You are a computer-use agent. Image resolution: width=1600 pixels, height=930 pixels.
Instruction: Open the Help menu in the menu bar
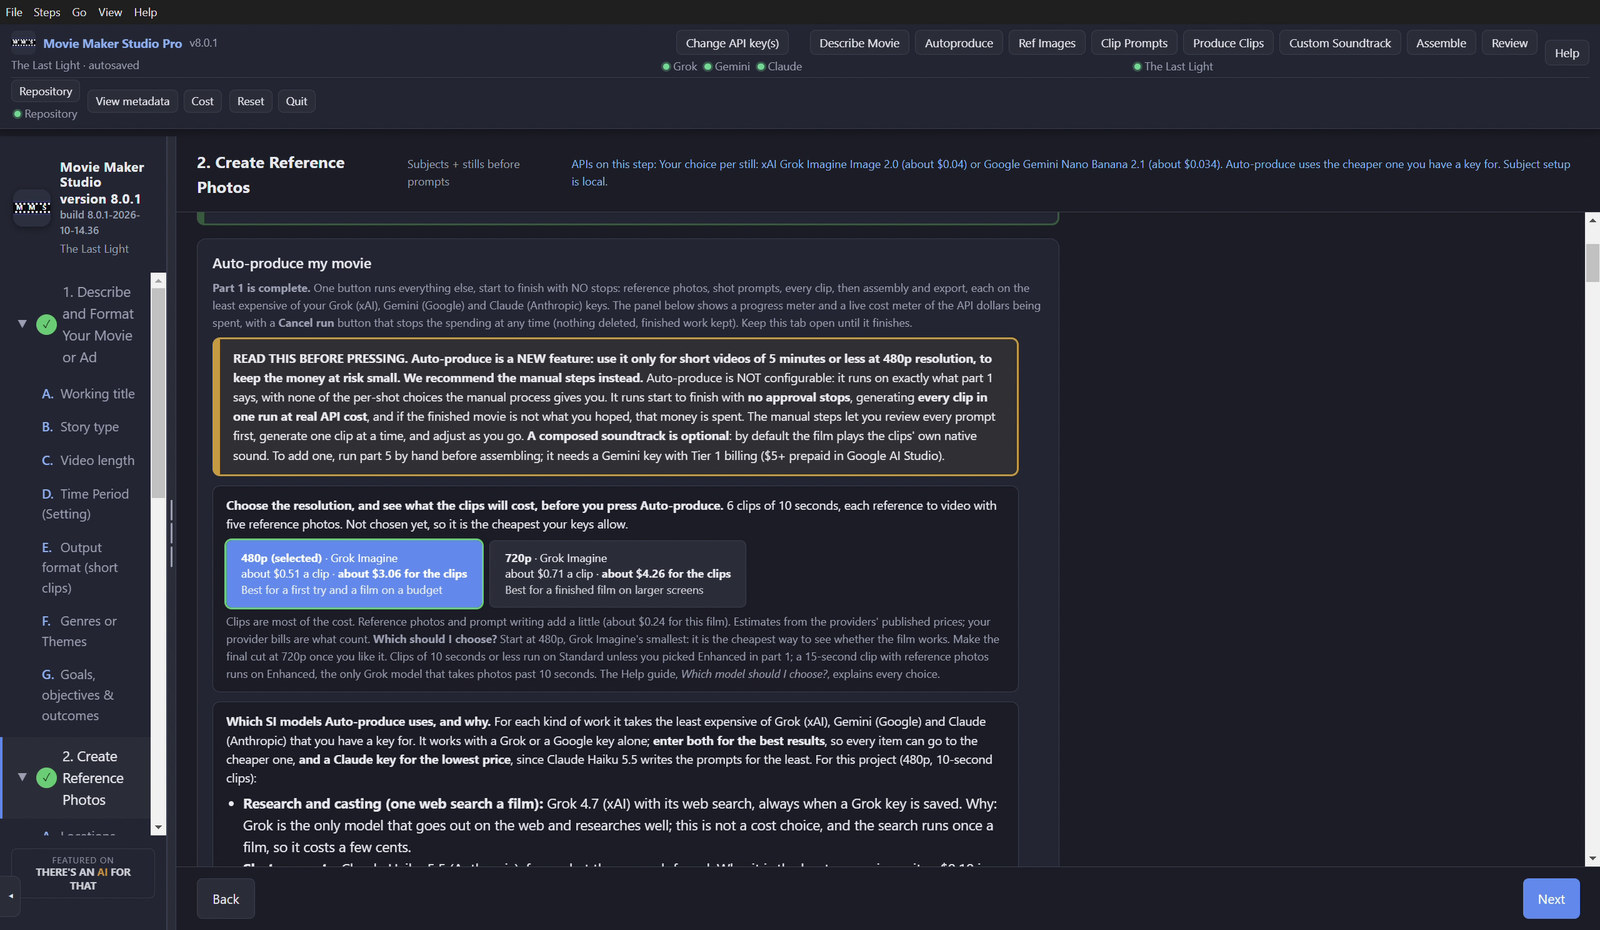point(146,12)
